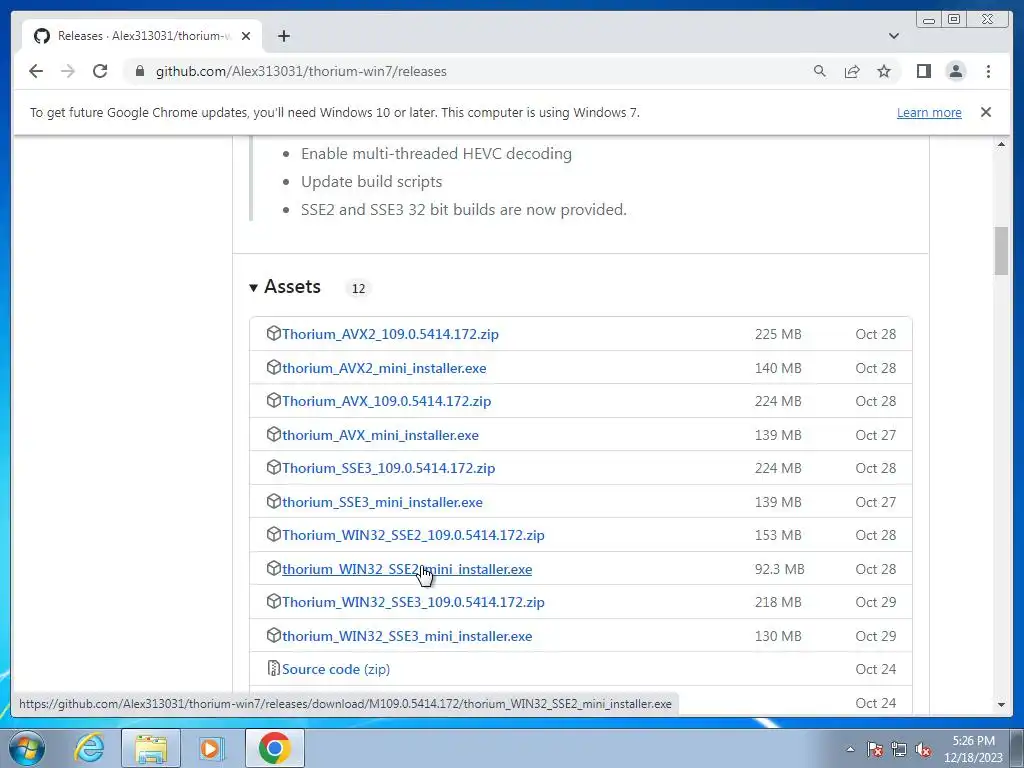Viewport: 1024px width, 768px height.
Task: Select Chrome in the taskbar
Action: [274, 748]
